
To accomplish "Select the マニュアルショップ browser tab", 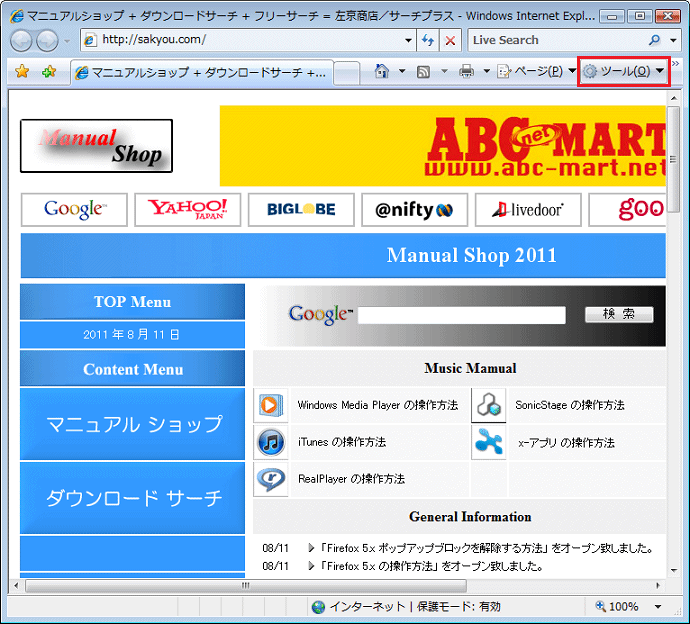I will (202, 73).
